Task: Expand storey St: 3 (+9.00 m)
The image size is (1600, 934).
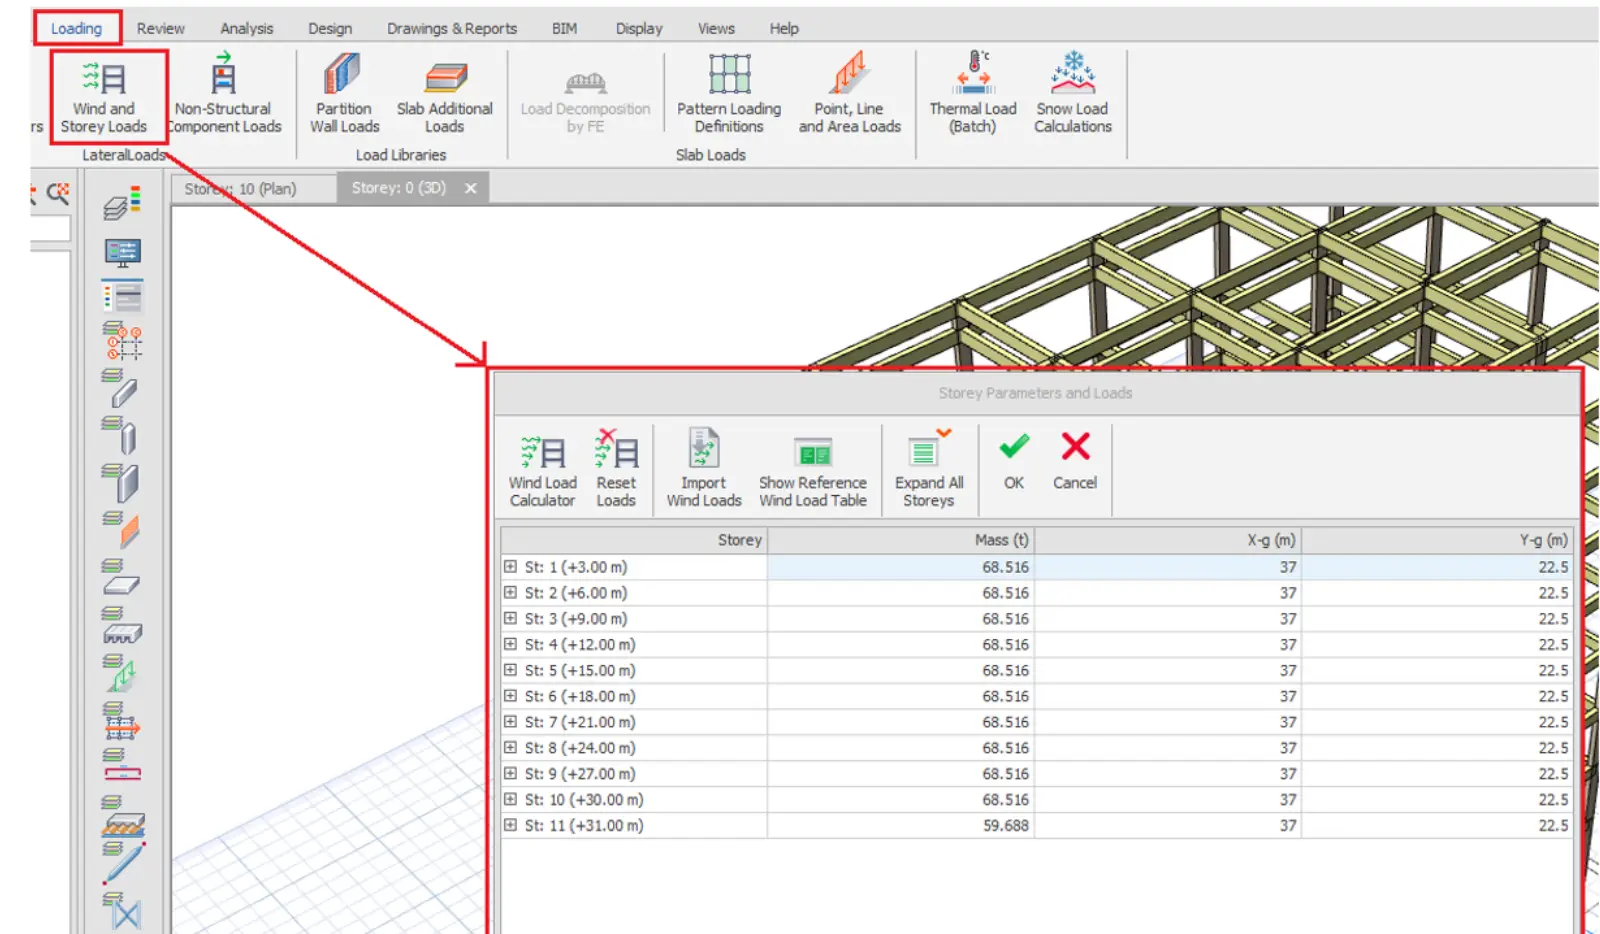Action: pos(511,619)
